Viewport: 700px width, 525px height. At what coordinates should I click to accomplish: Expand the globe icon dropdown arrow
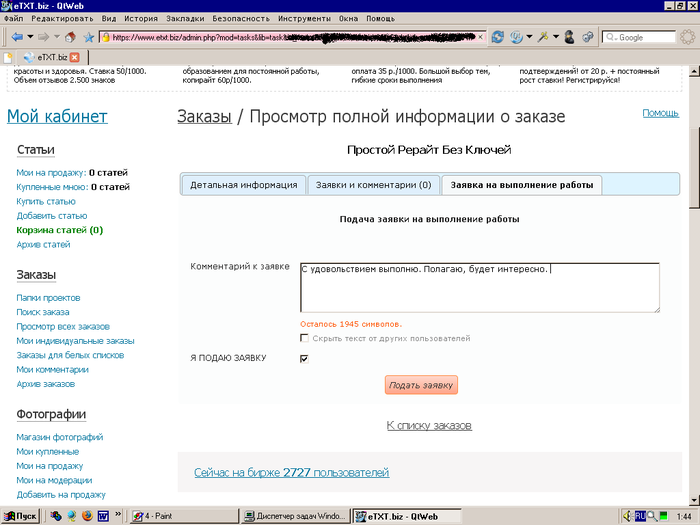pos(530,37)
